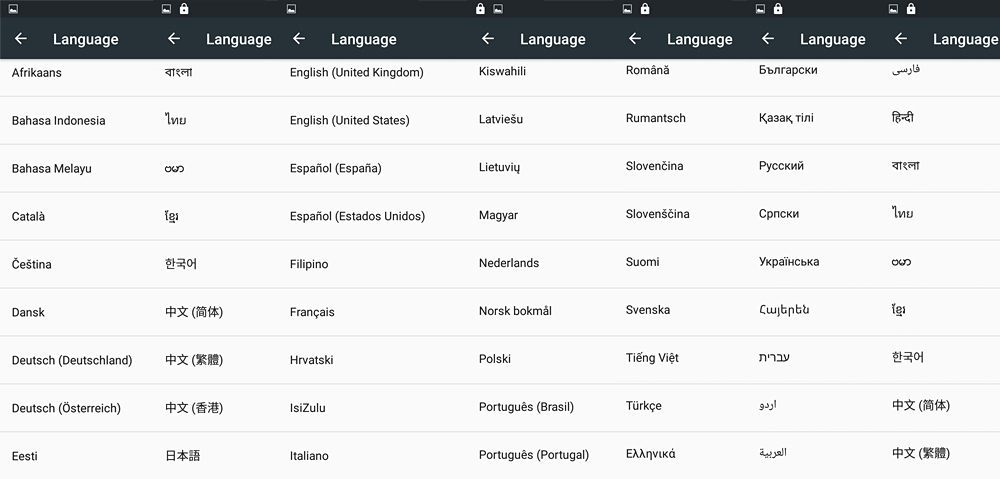Screen dimensions: 1000x479
Task: Select Français as the language
Action: coord(312,312)
